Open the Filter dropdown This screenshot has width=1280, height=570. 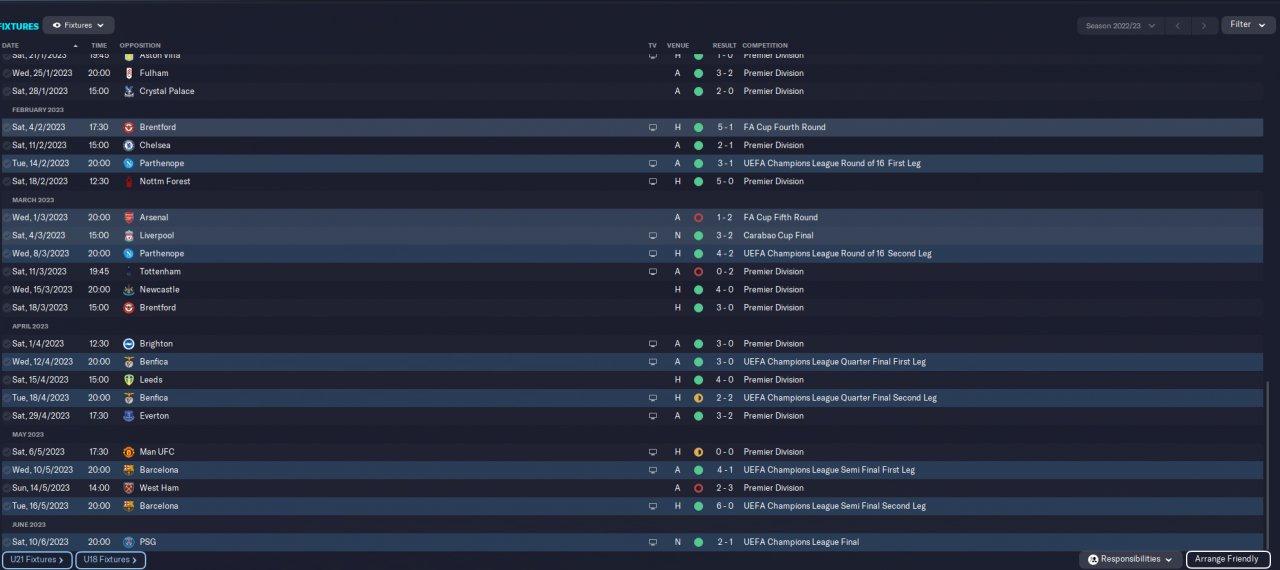(1248, 25)
